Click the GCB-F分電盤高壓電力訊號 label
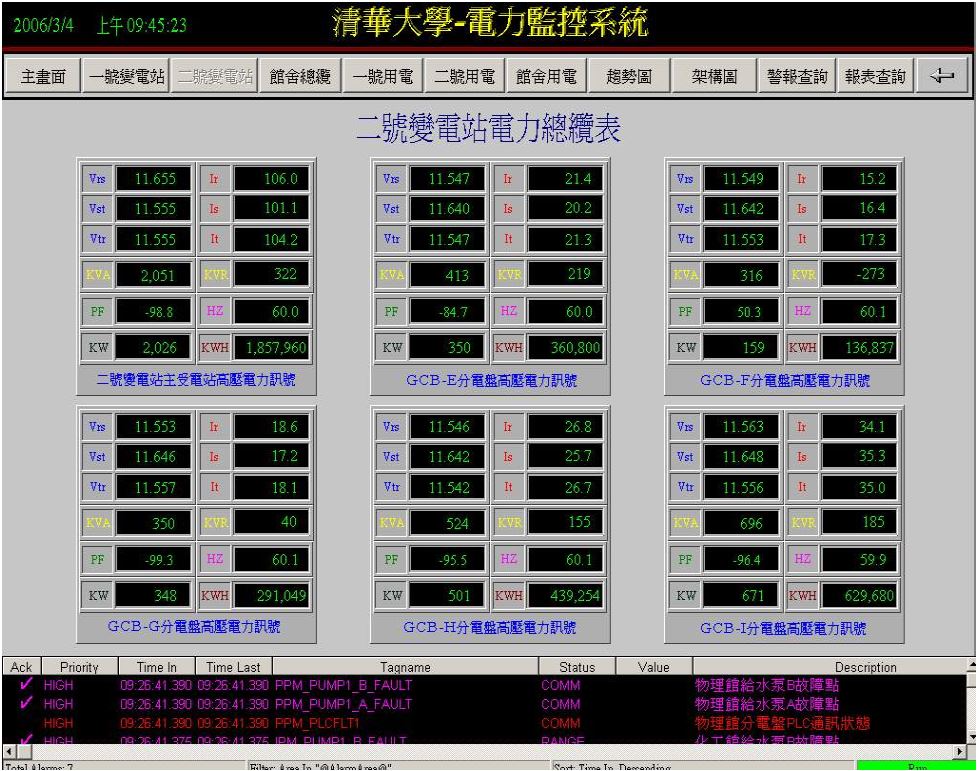Image resolution: width=977 pixels, height=771 pixels. 785,380
